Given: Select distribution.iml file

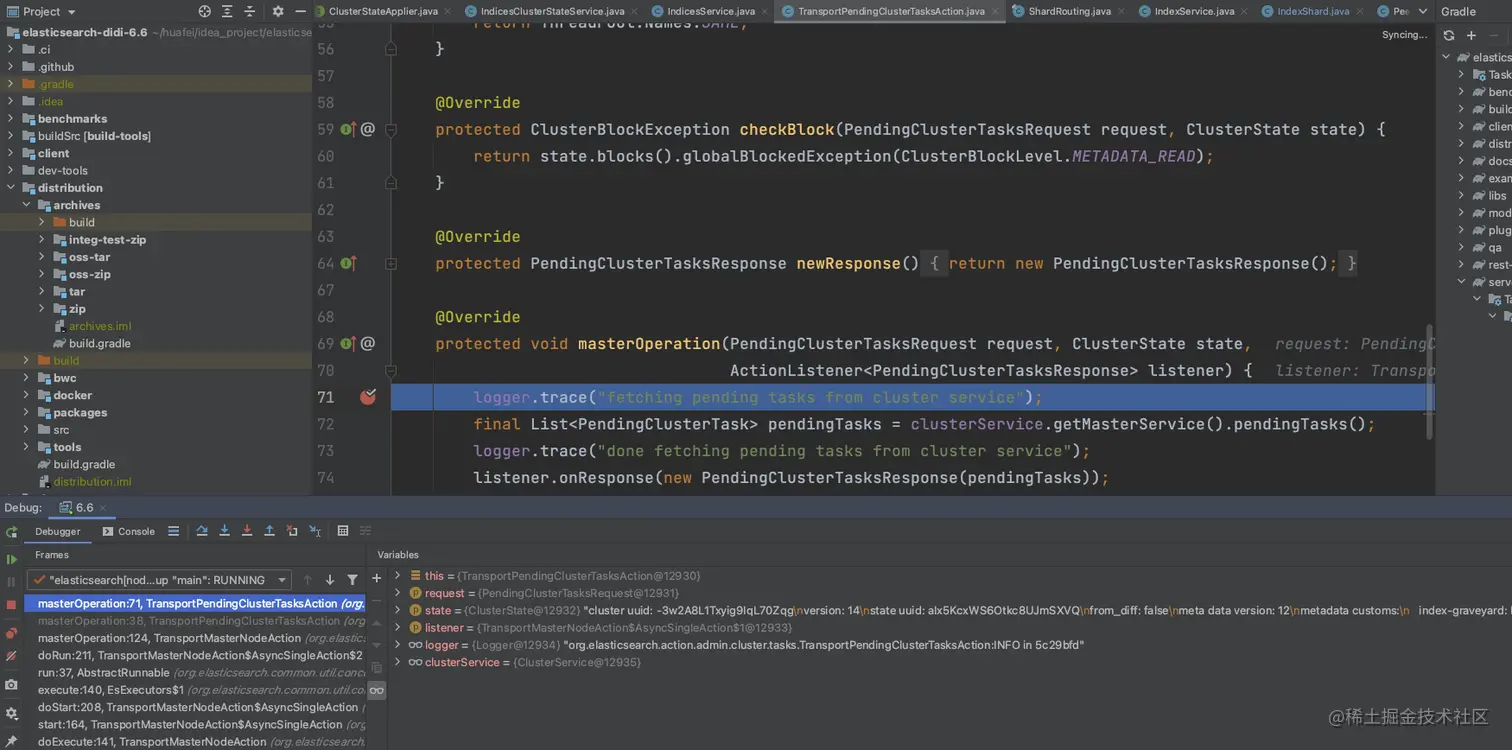Looking at the screenshot, I should point(92,482).
